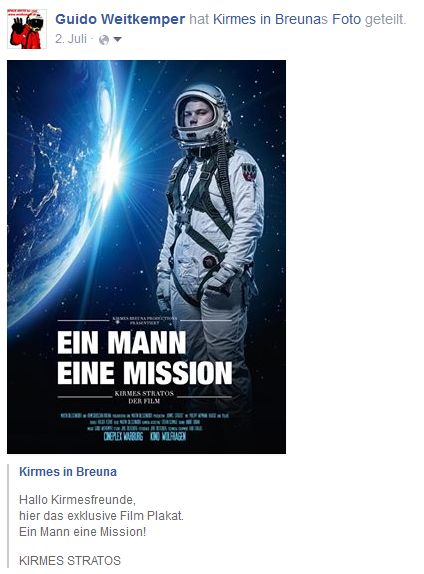The width and height of the screenshot is (424, 574).
Task: Click the globe public-privacy icon
Action: tap(104, 40)
